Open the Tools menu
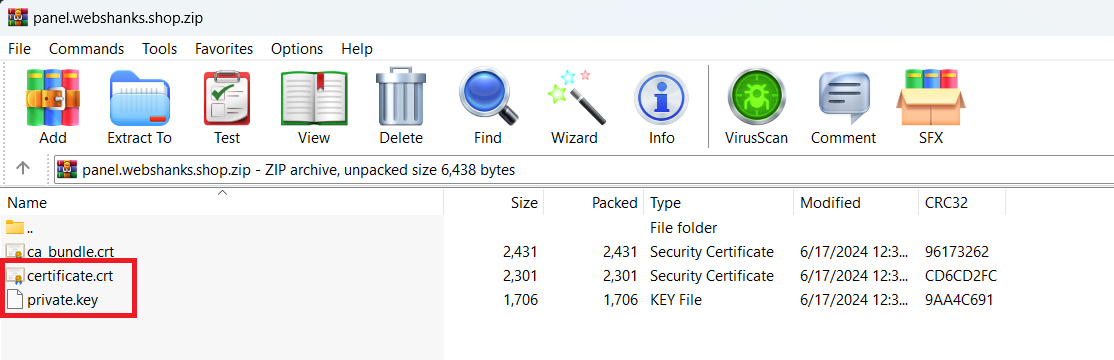 (159, 49)
